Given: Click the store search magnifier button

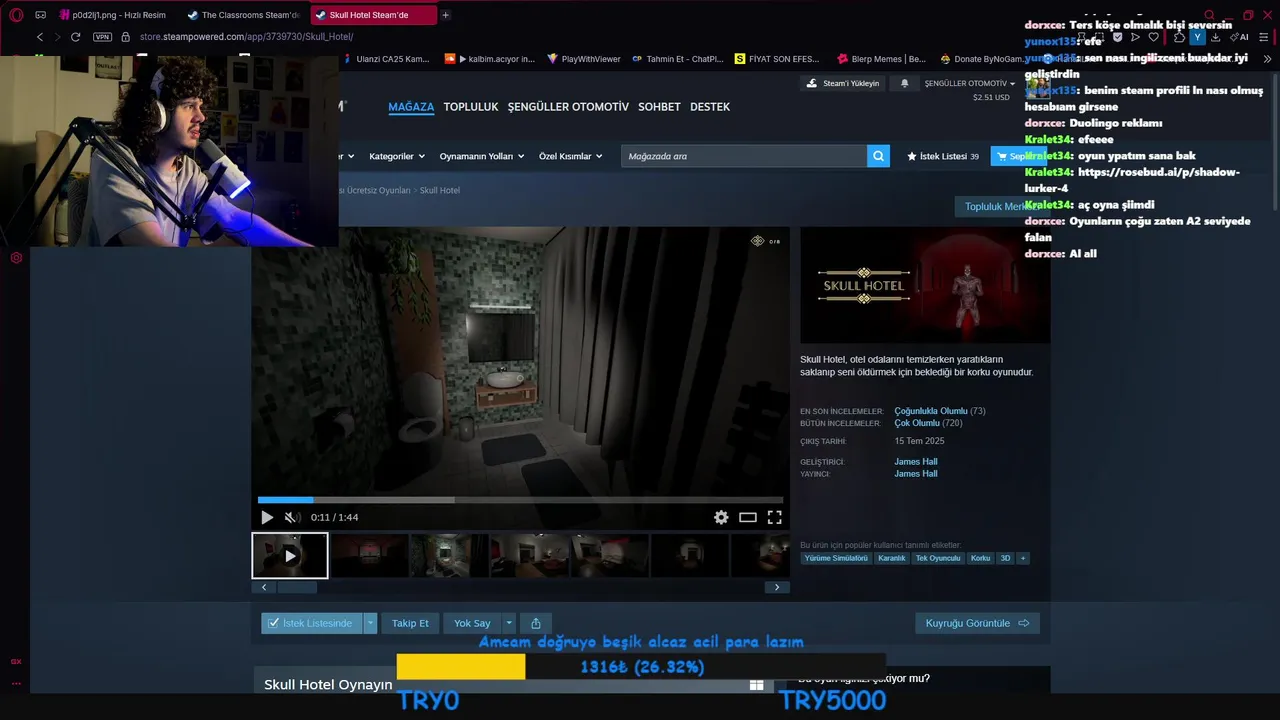Looking at the screenshot, I should tap(878, 156).
